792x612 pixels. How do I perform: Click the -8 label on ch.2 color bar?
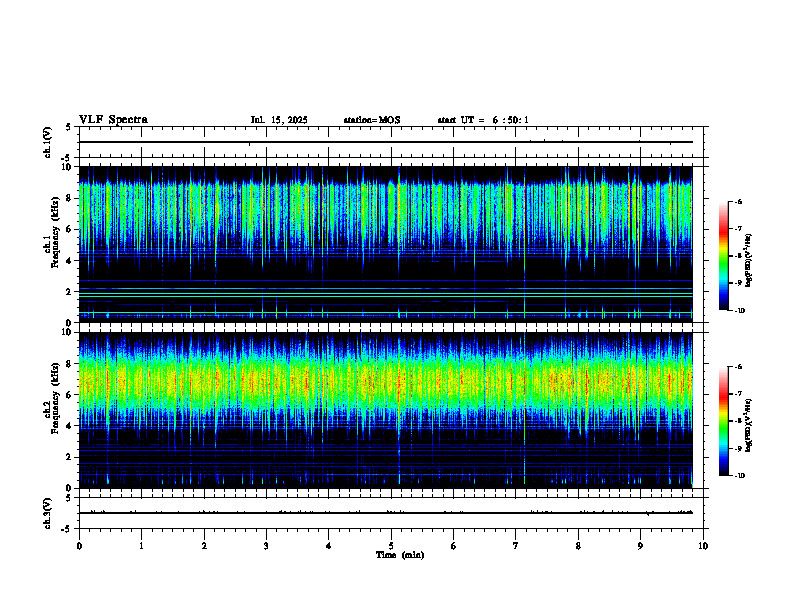(x=739, y=421)
